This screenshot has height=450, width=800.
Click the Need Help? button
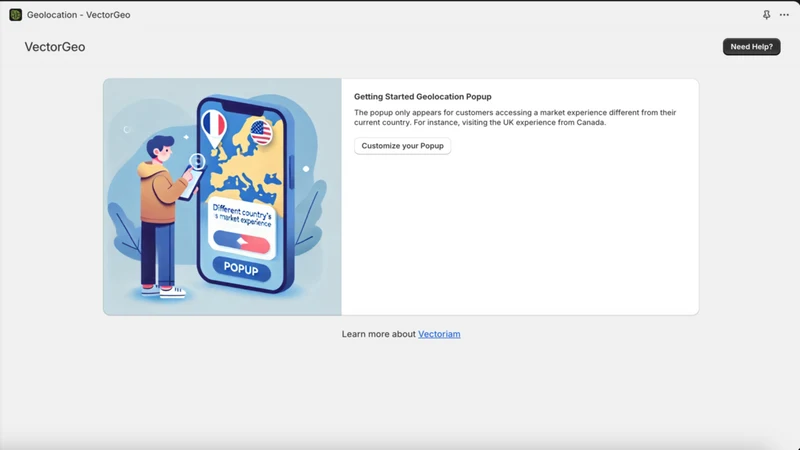(751, 46)
